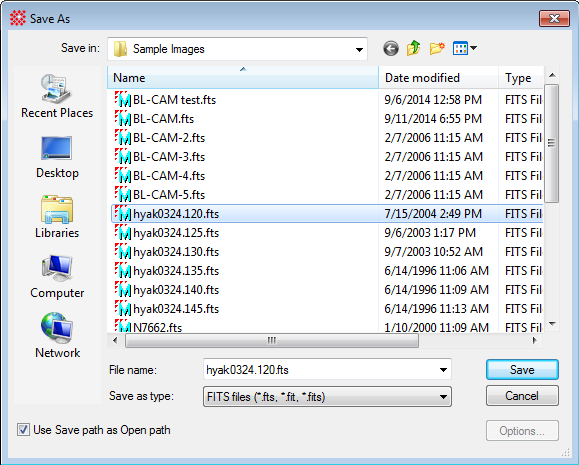Image resolution: width=579 pixels, height=465 pixels.
Task: Expand the Save in folder dropdown
Action: coord(359,49)
